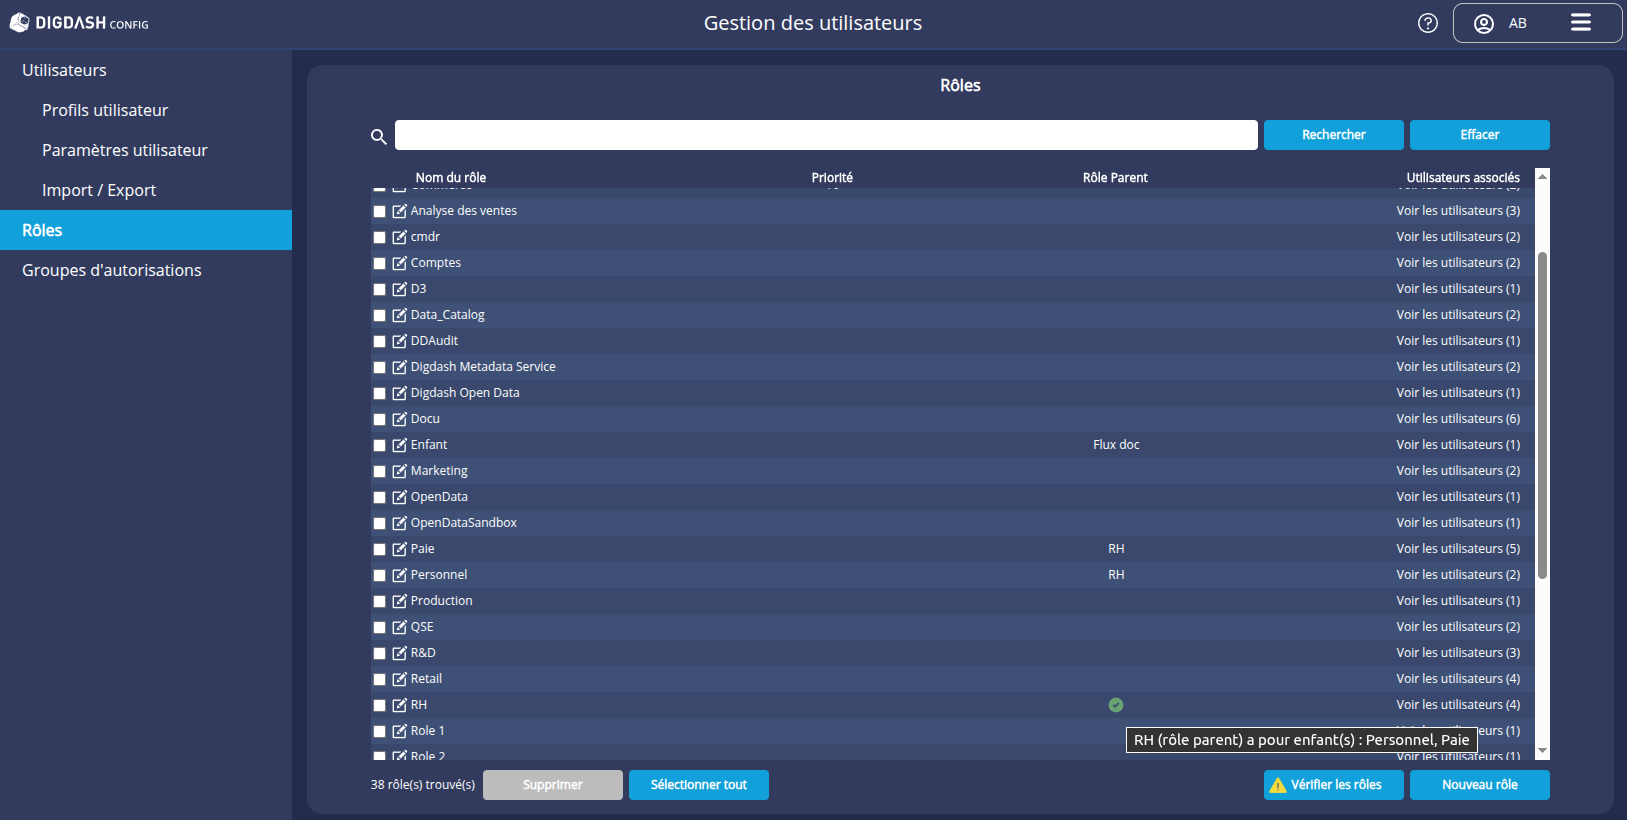Click the scroll down arrow of roles list
Viewport: 1627px width, 820px height.
pyautogui.click(x=1542, y=751)
